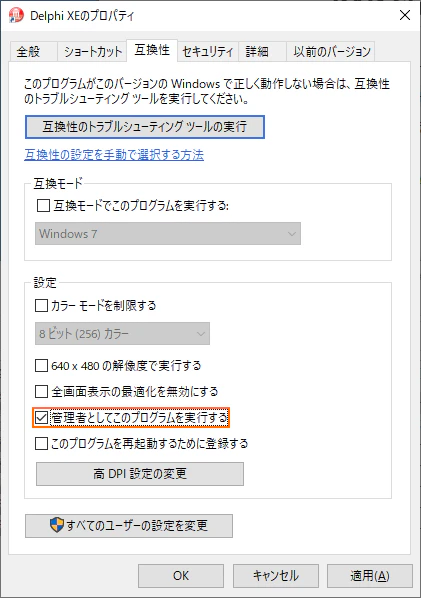Confirm with the OK button
Viewport: 421px width, 598px height.
pyautogui.click(x=181, y=575)
